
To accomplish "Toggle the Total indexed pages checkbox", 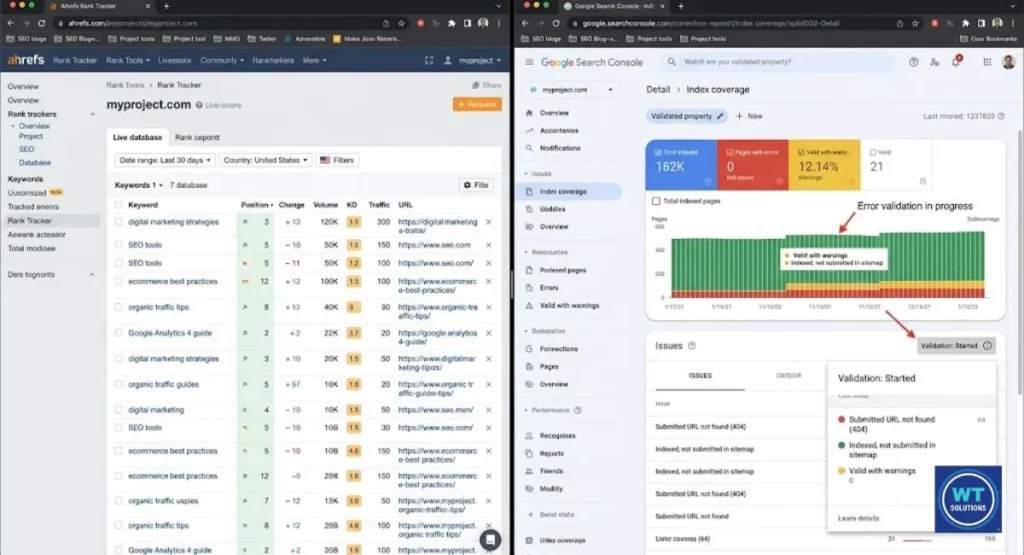I will 656,201.
